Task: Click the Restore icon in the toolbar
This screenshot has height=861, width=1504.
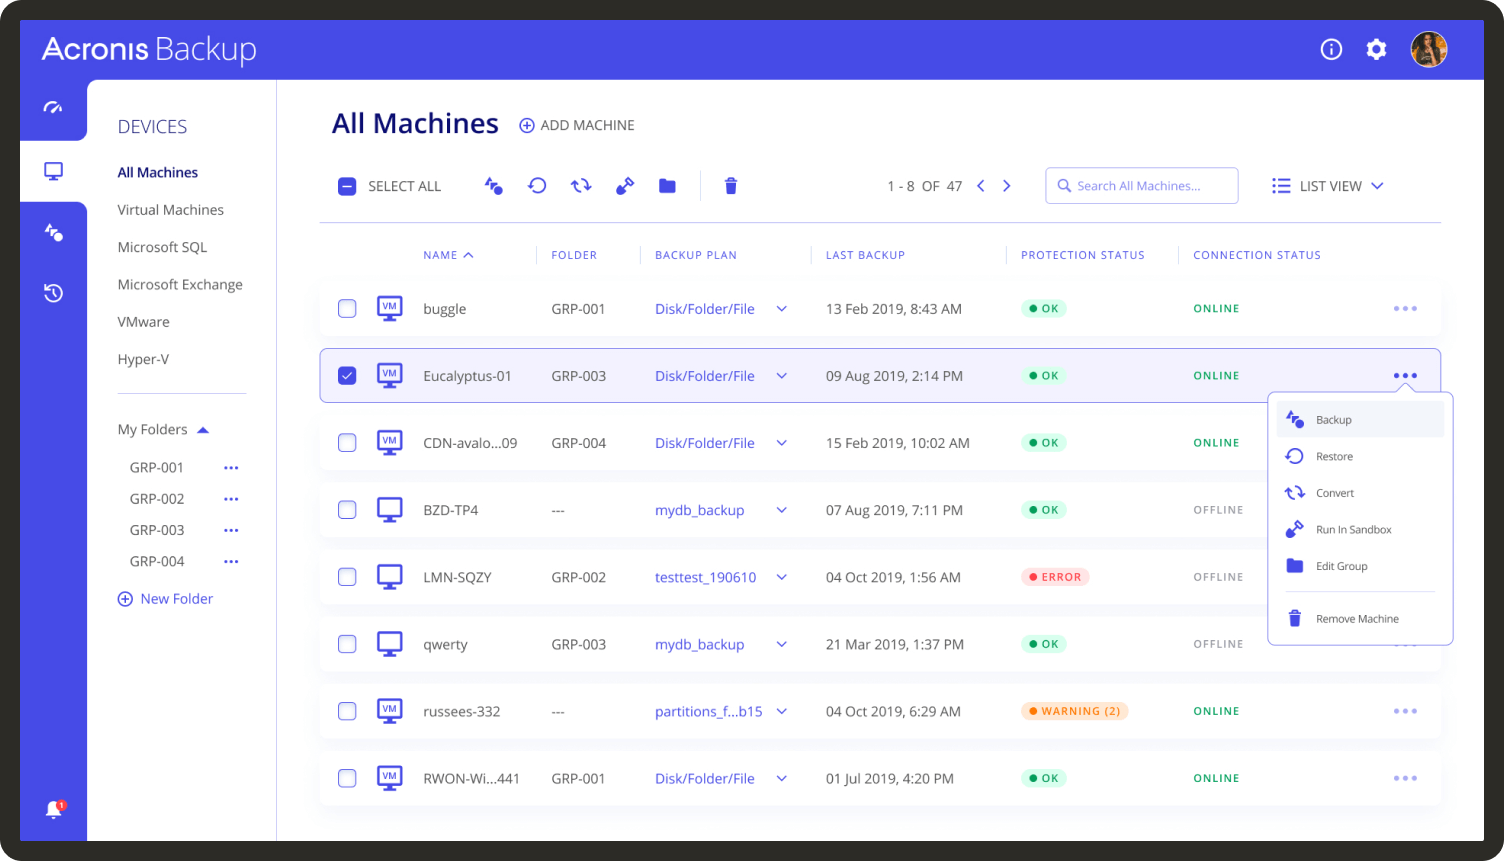Action: pyautogui.click(x=537, y=186)
